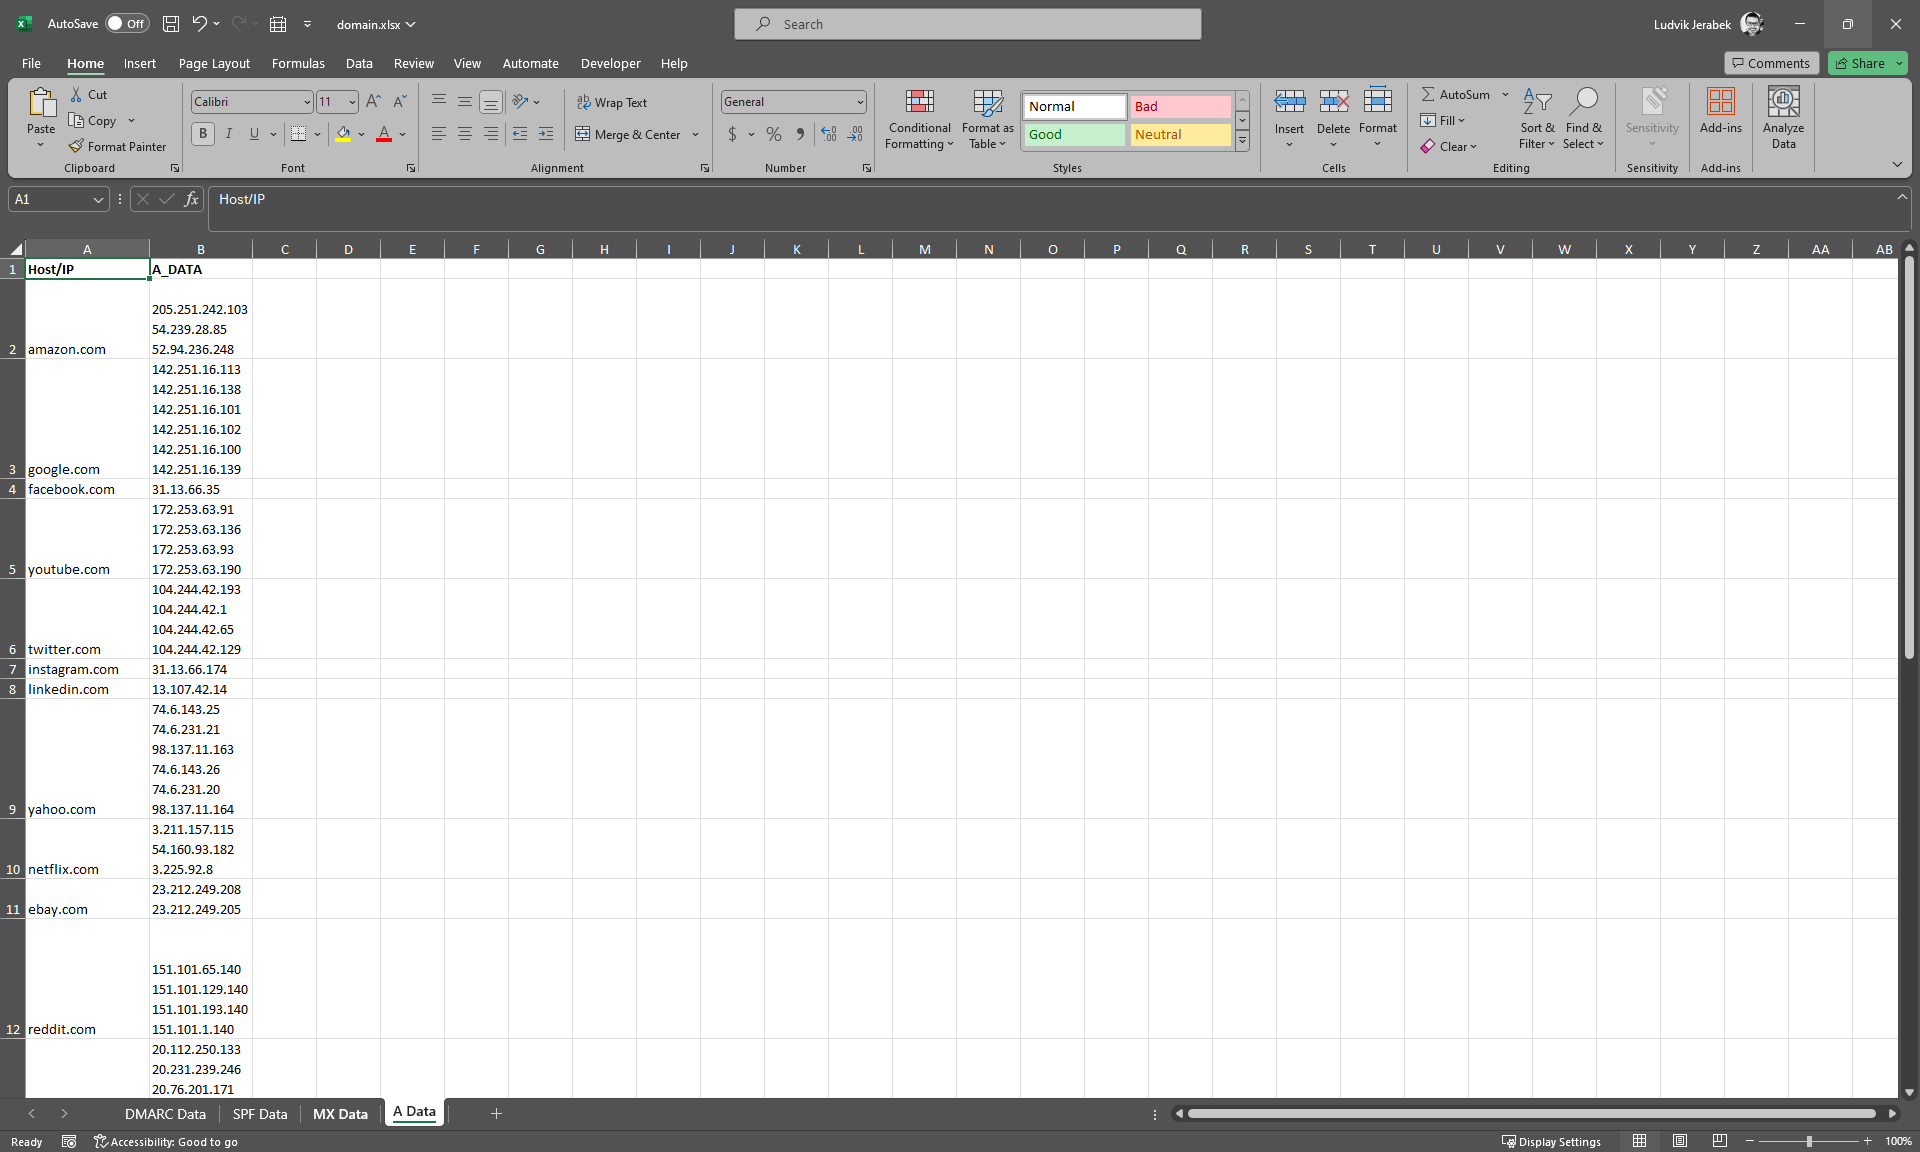This screenshot has height=1152, width=1920.
Task: Expand the AutoSum dropdown arrow
Action: point(1505,94)
